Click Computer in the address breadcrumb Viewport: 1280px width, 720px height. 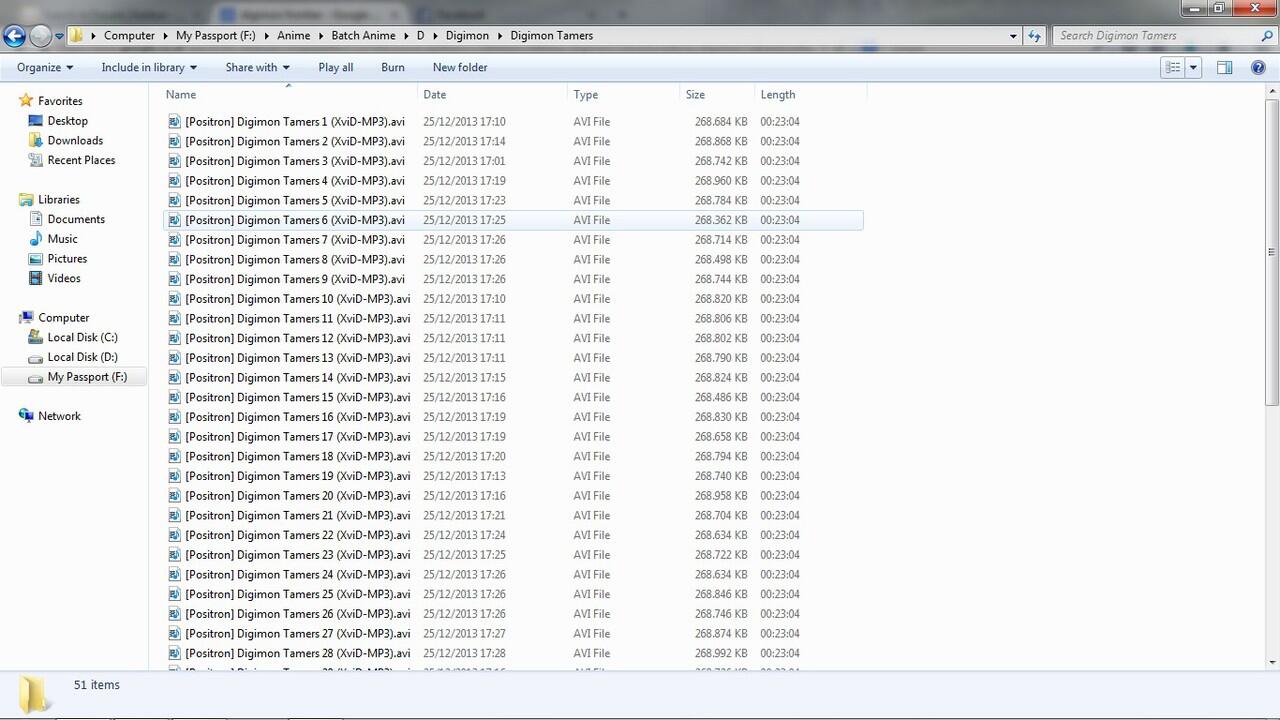tap(129, 35)
